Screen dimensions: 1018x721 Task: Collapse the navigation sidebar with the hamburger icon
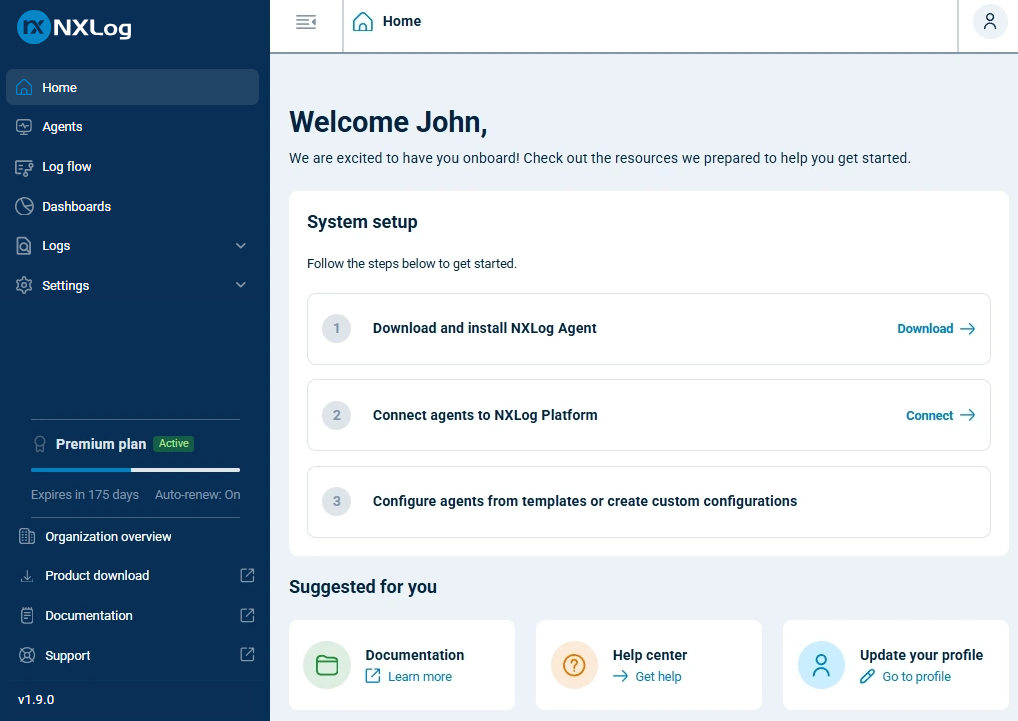coord(305,20)
